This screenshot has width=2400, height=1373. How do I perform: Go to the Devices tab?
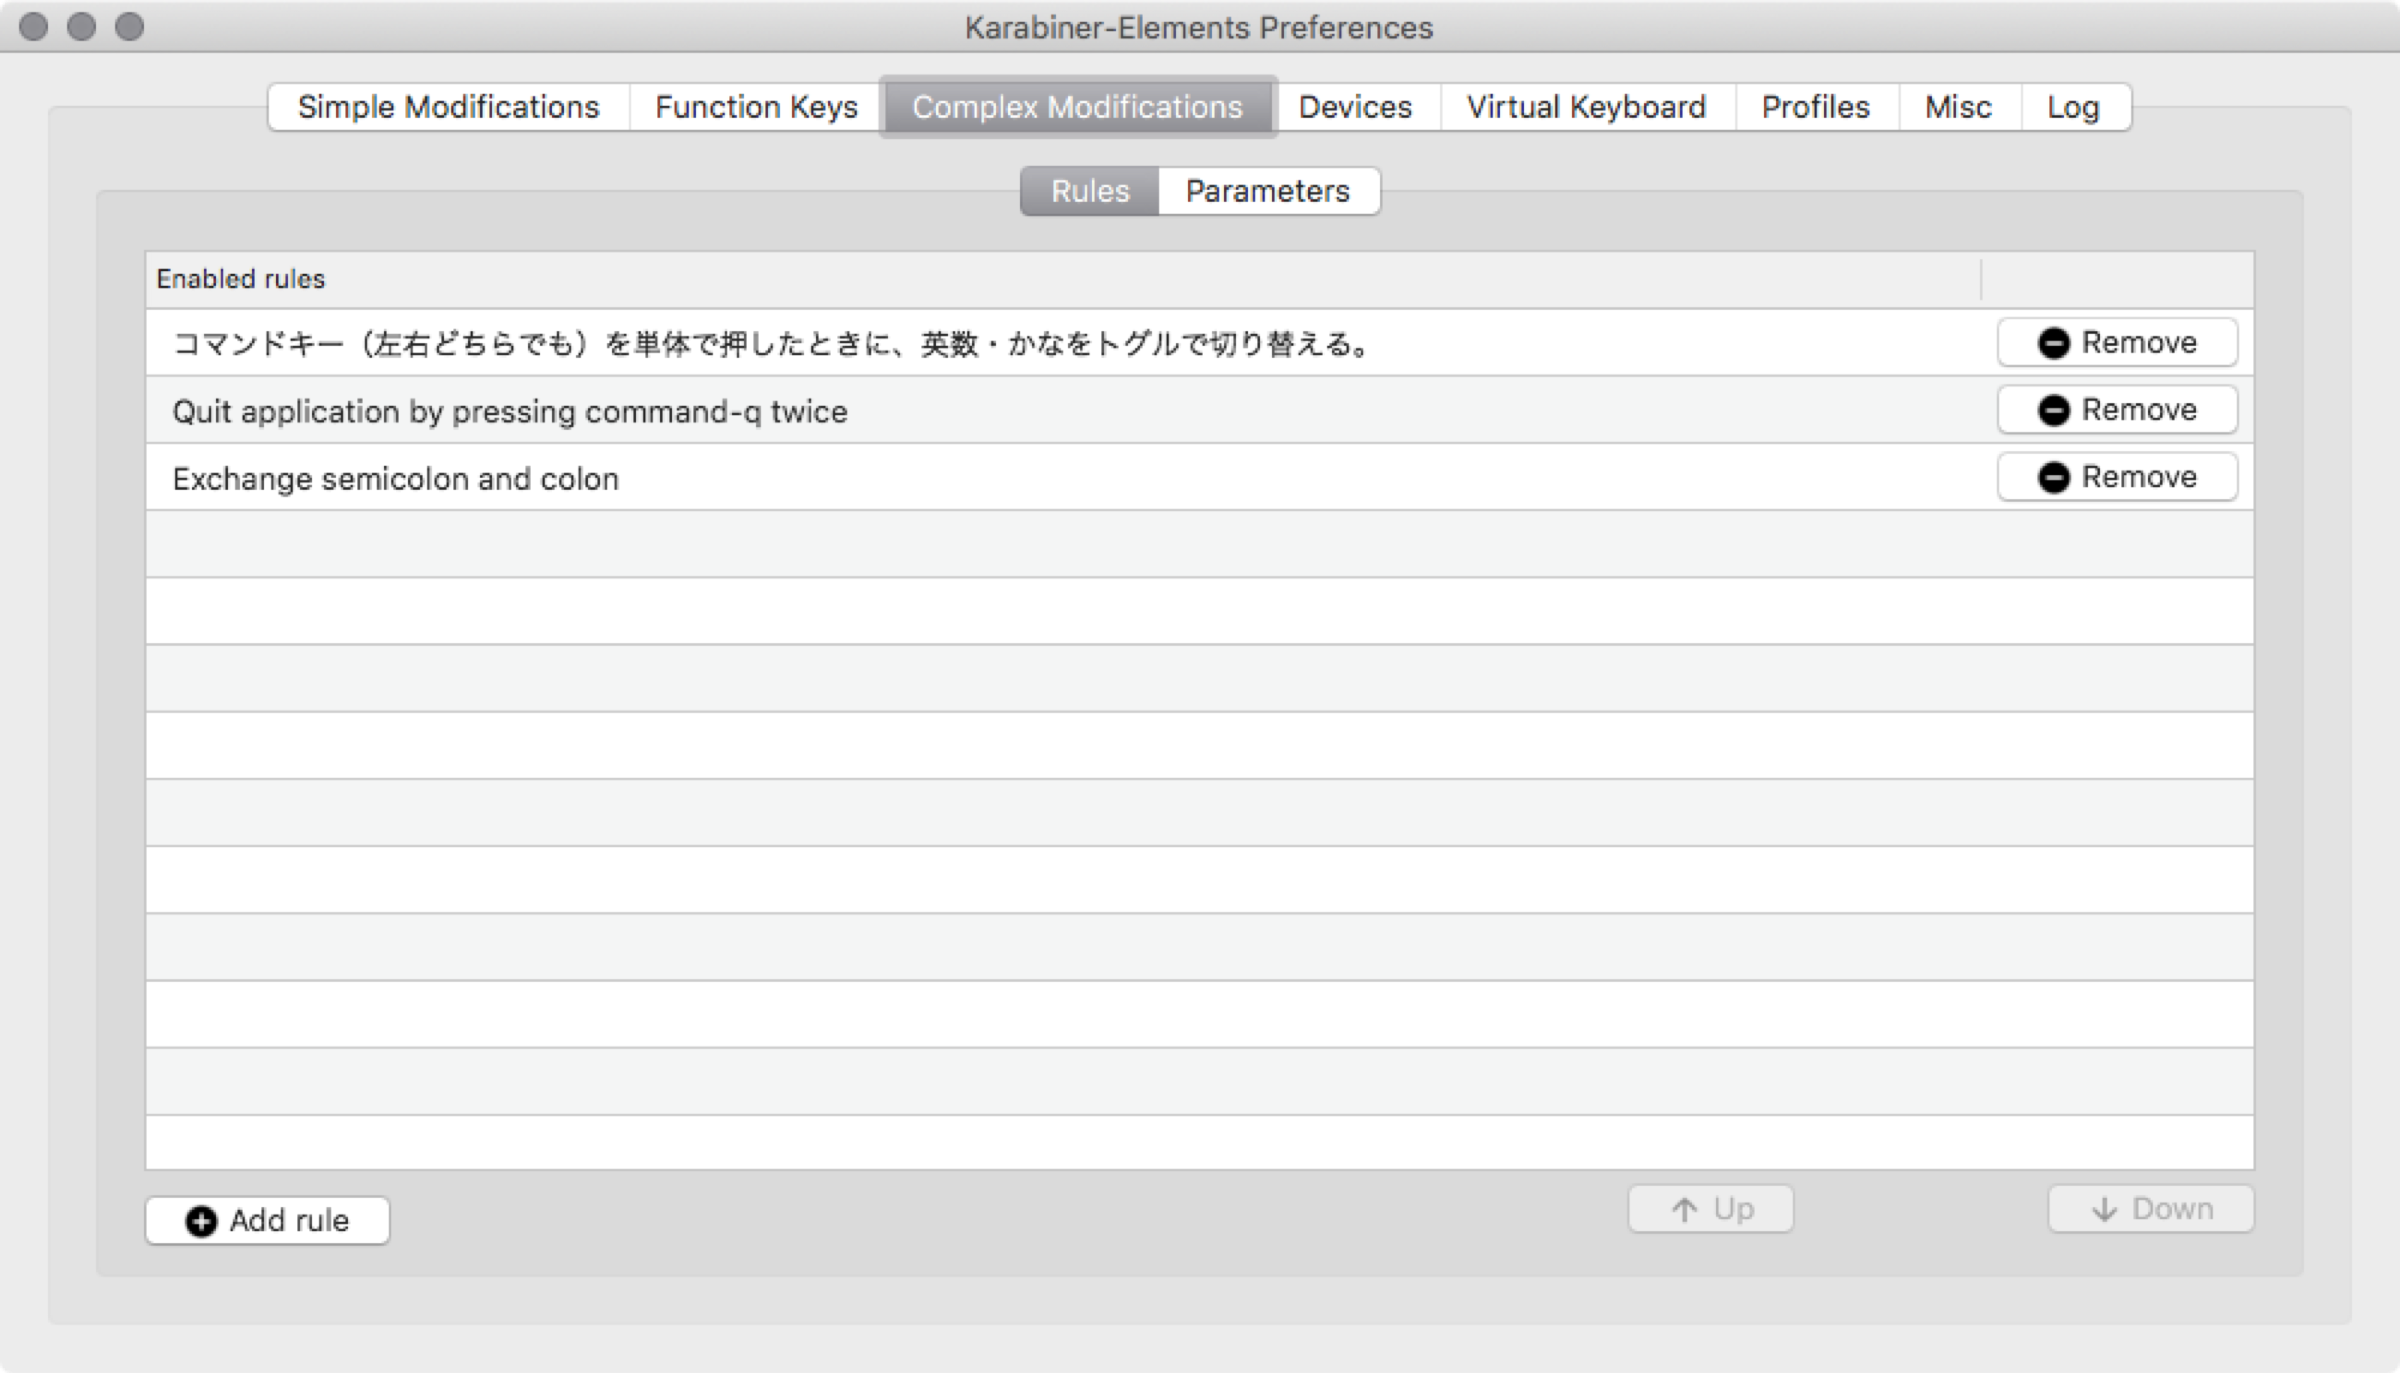click(1355, 107)
